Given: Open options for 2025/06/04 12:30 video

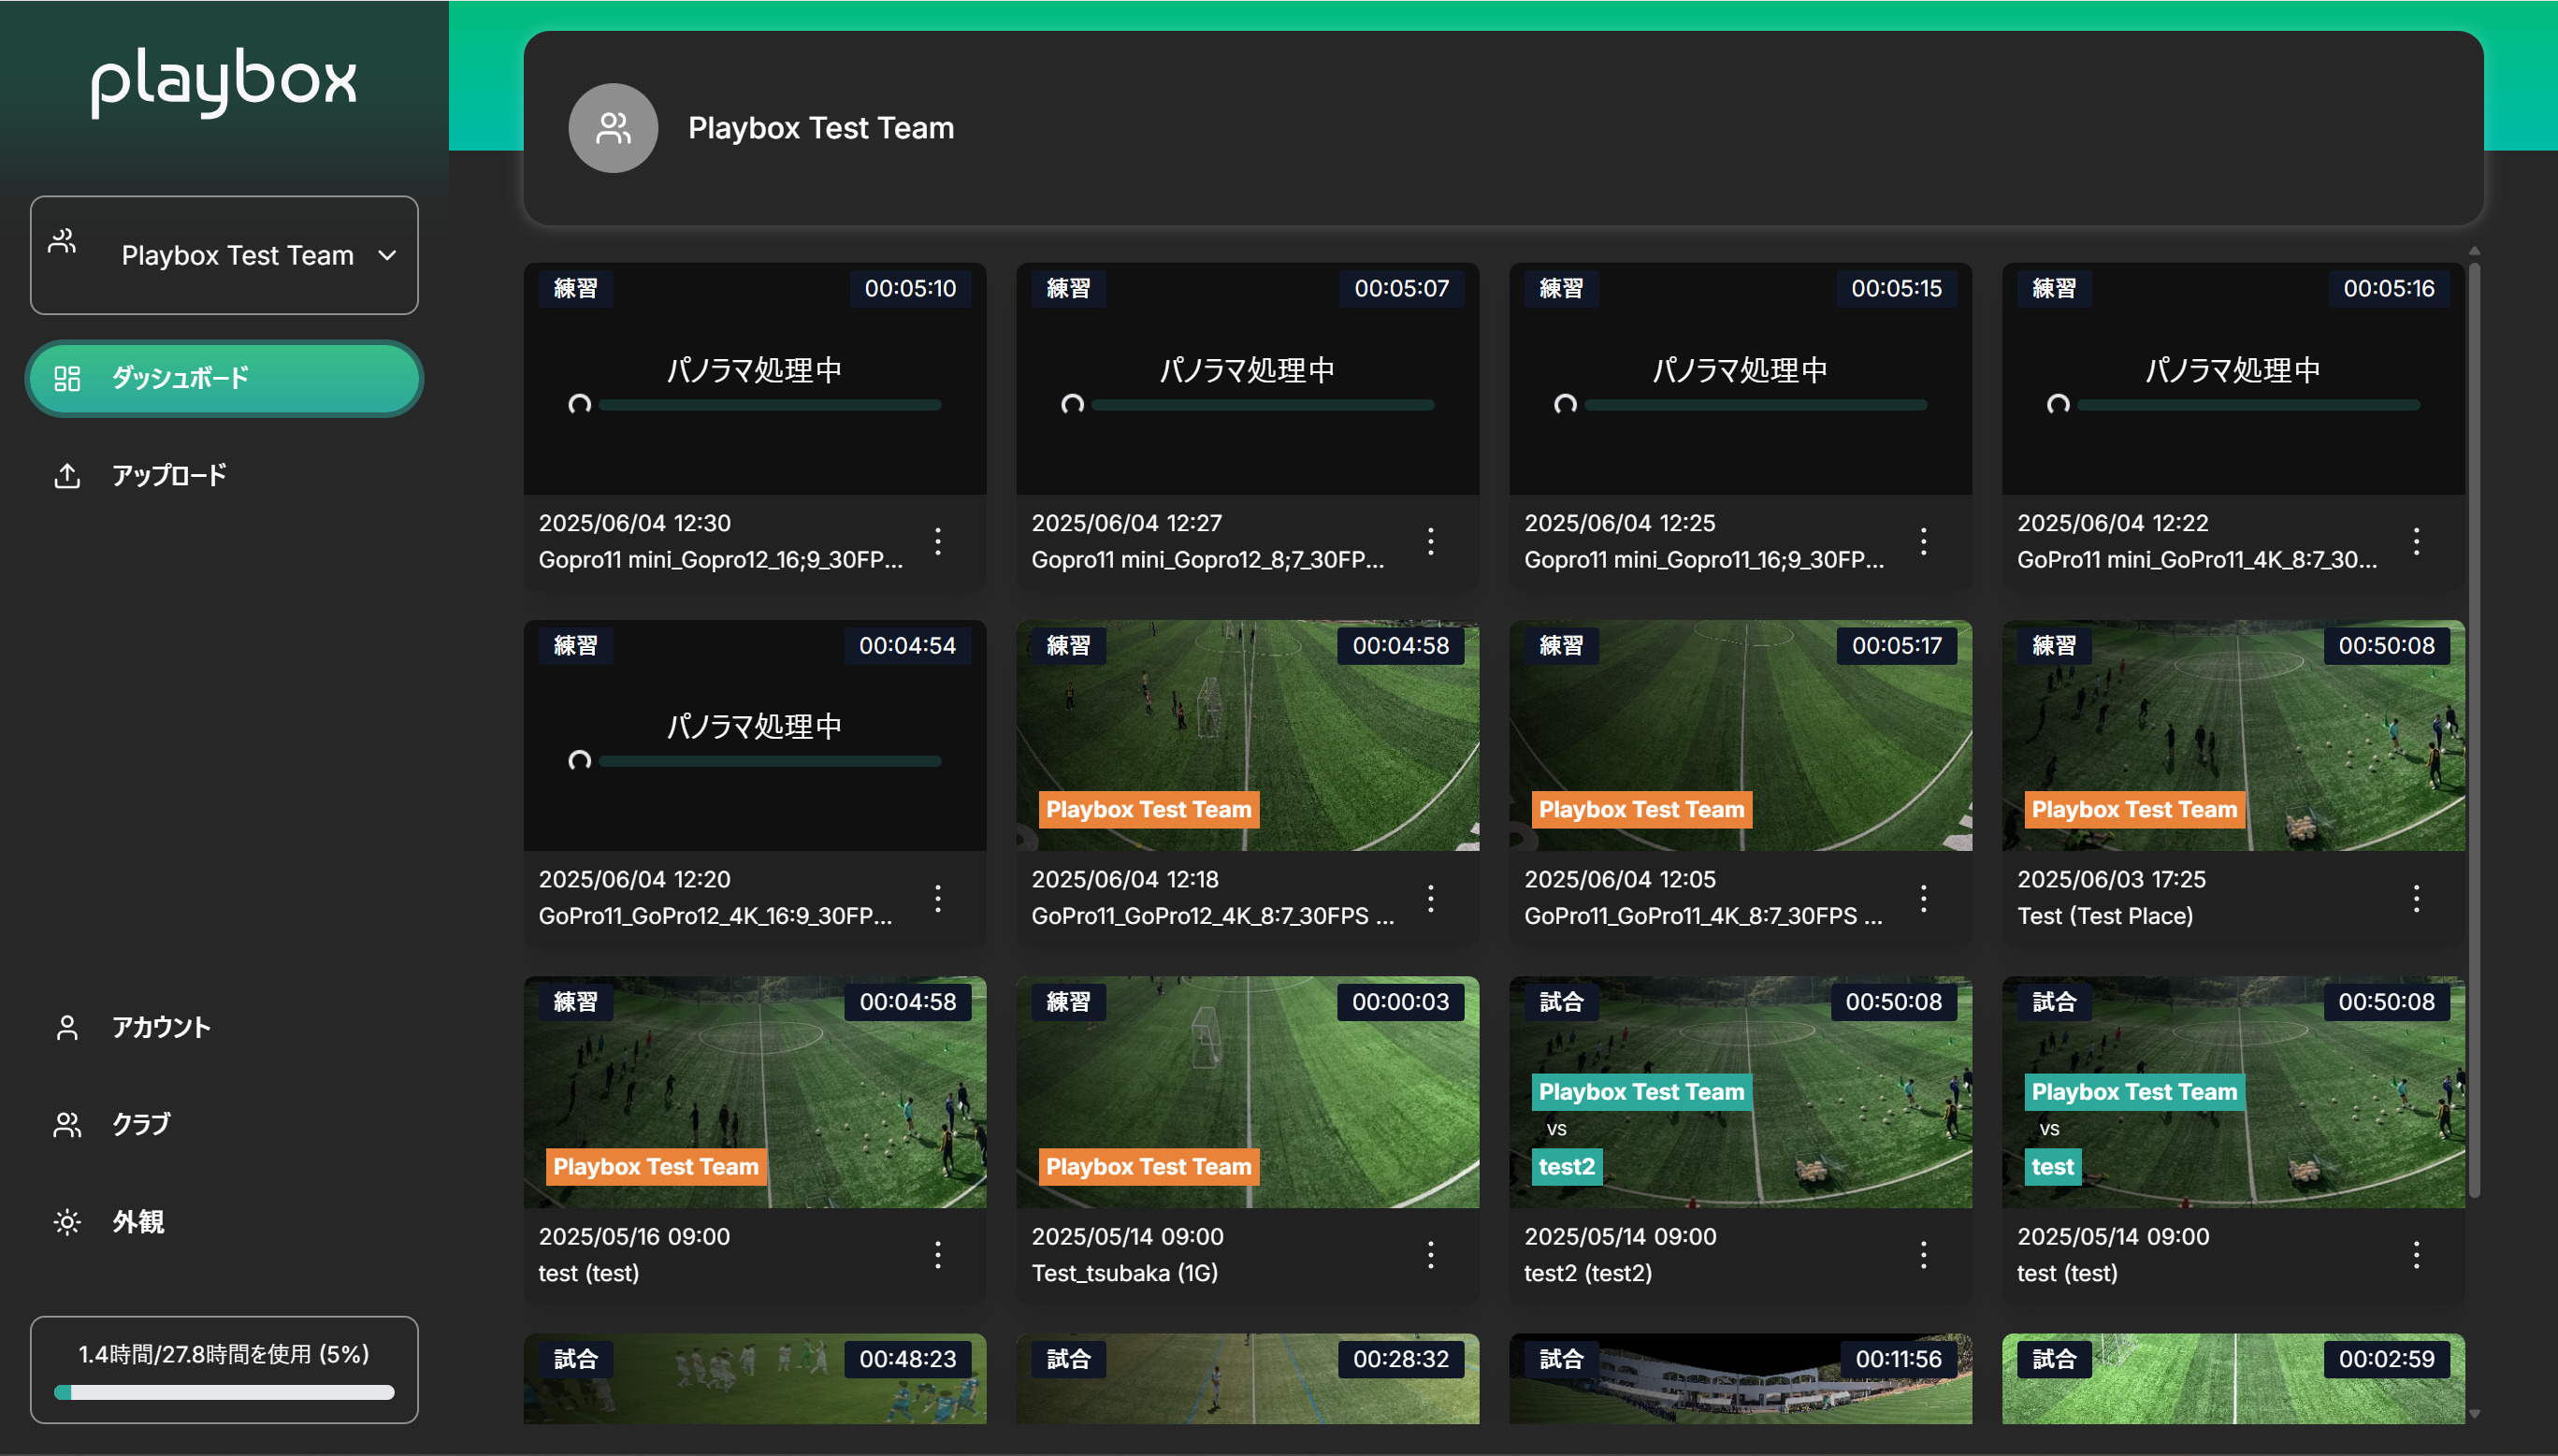Looking at the screenshot, I should pyautogui.click(x=937, y=541).
